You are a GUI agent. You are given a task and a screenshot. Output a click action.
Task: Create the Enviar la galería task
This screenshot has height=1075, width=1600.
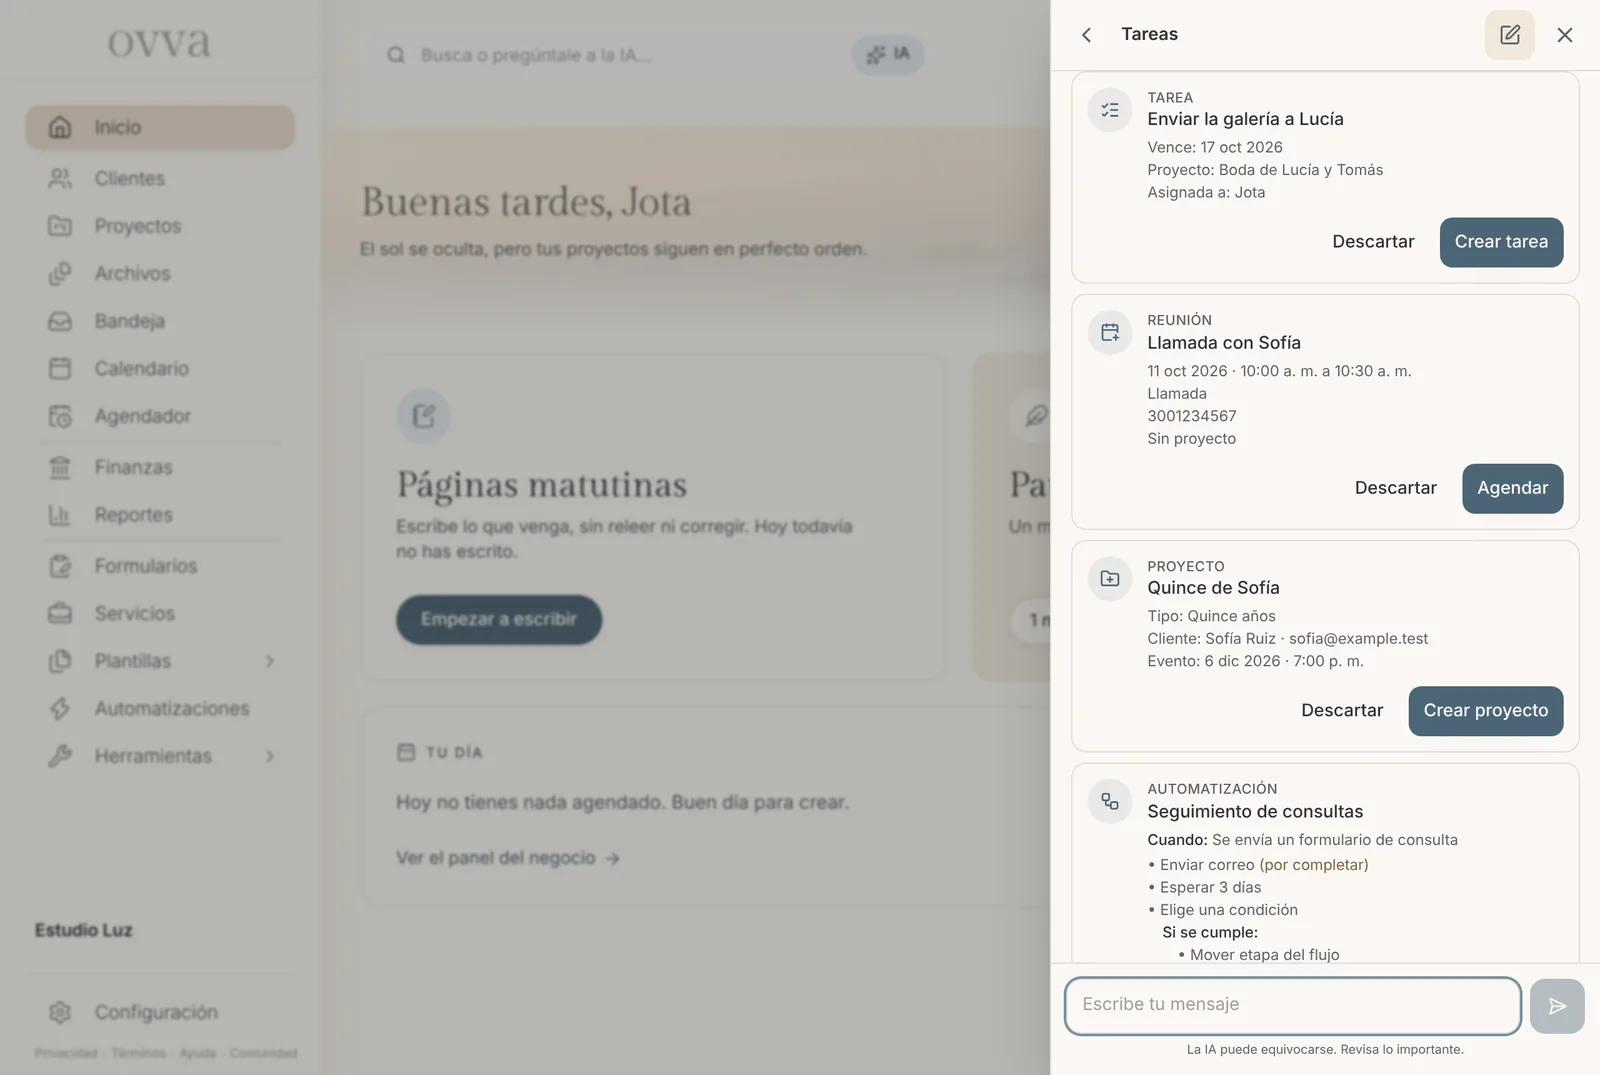1501,242
